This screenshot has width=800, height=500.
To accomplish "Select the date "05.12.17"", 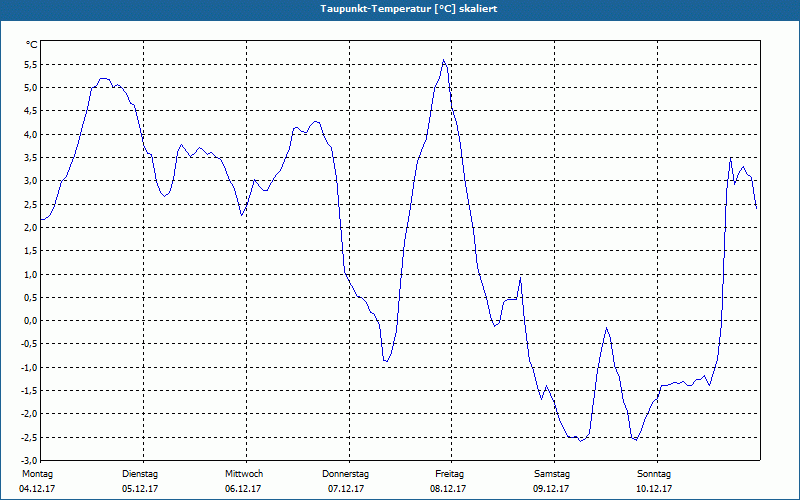I will point(140,489).
